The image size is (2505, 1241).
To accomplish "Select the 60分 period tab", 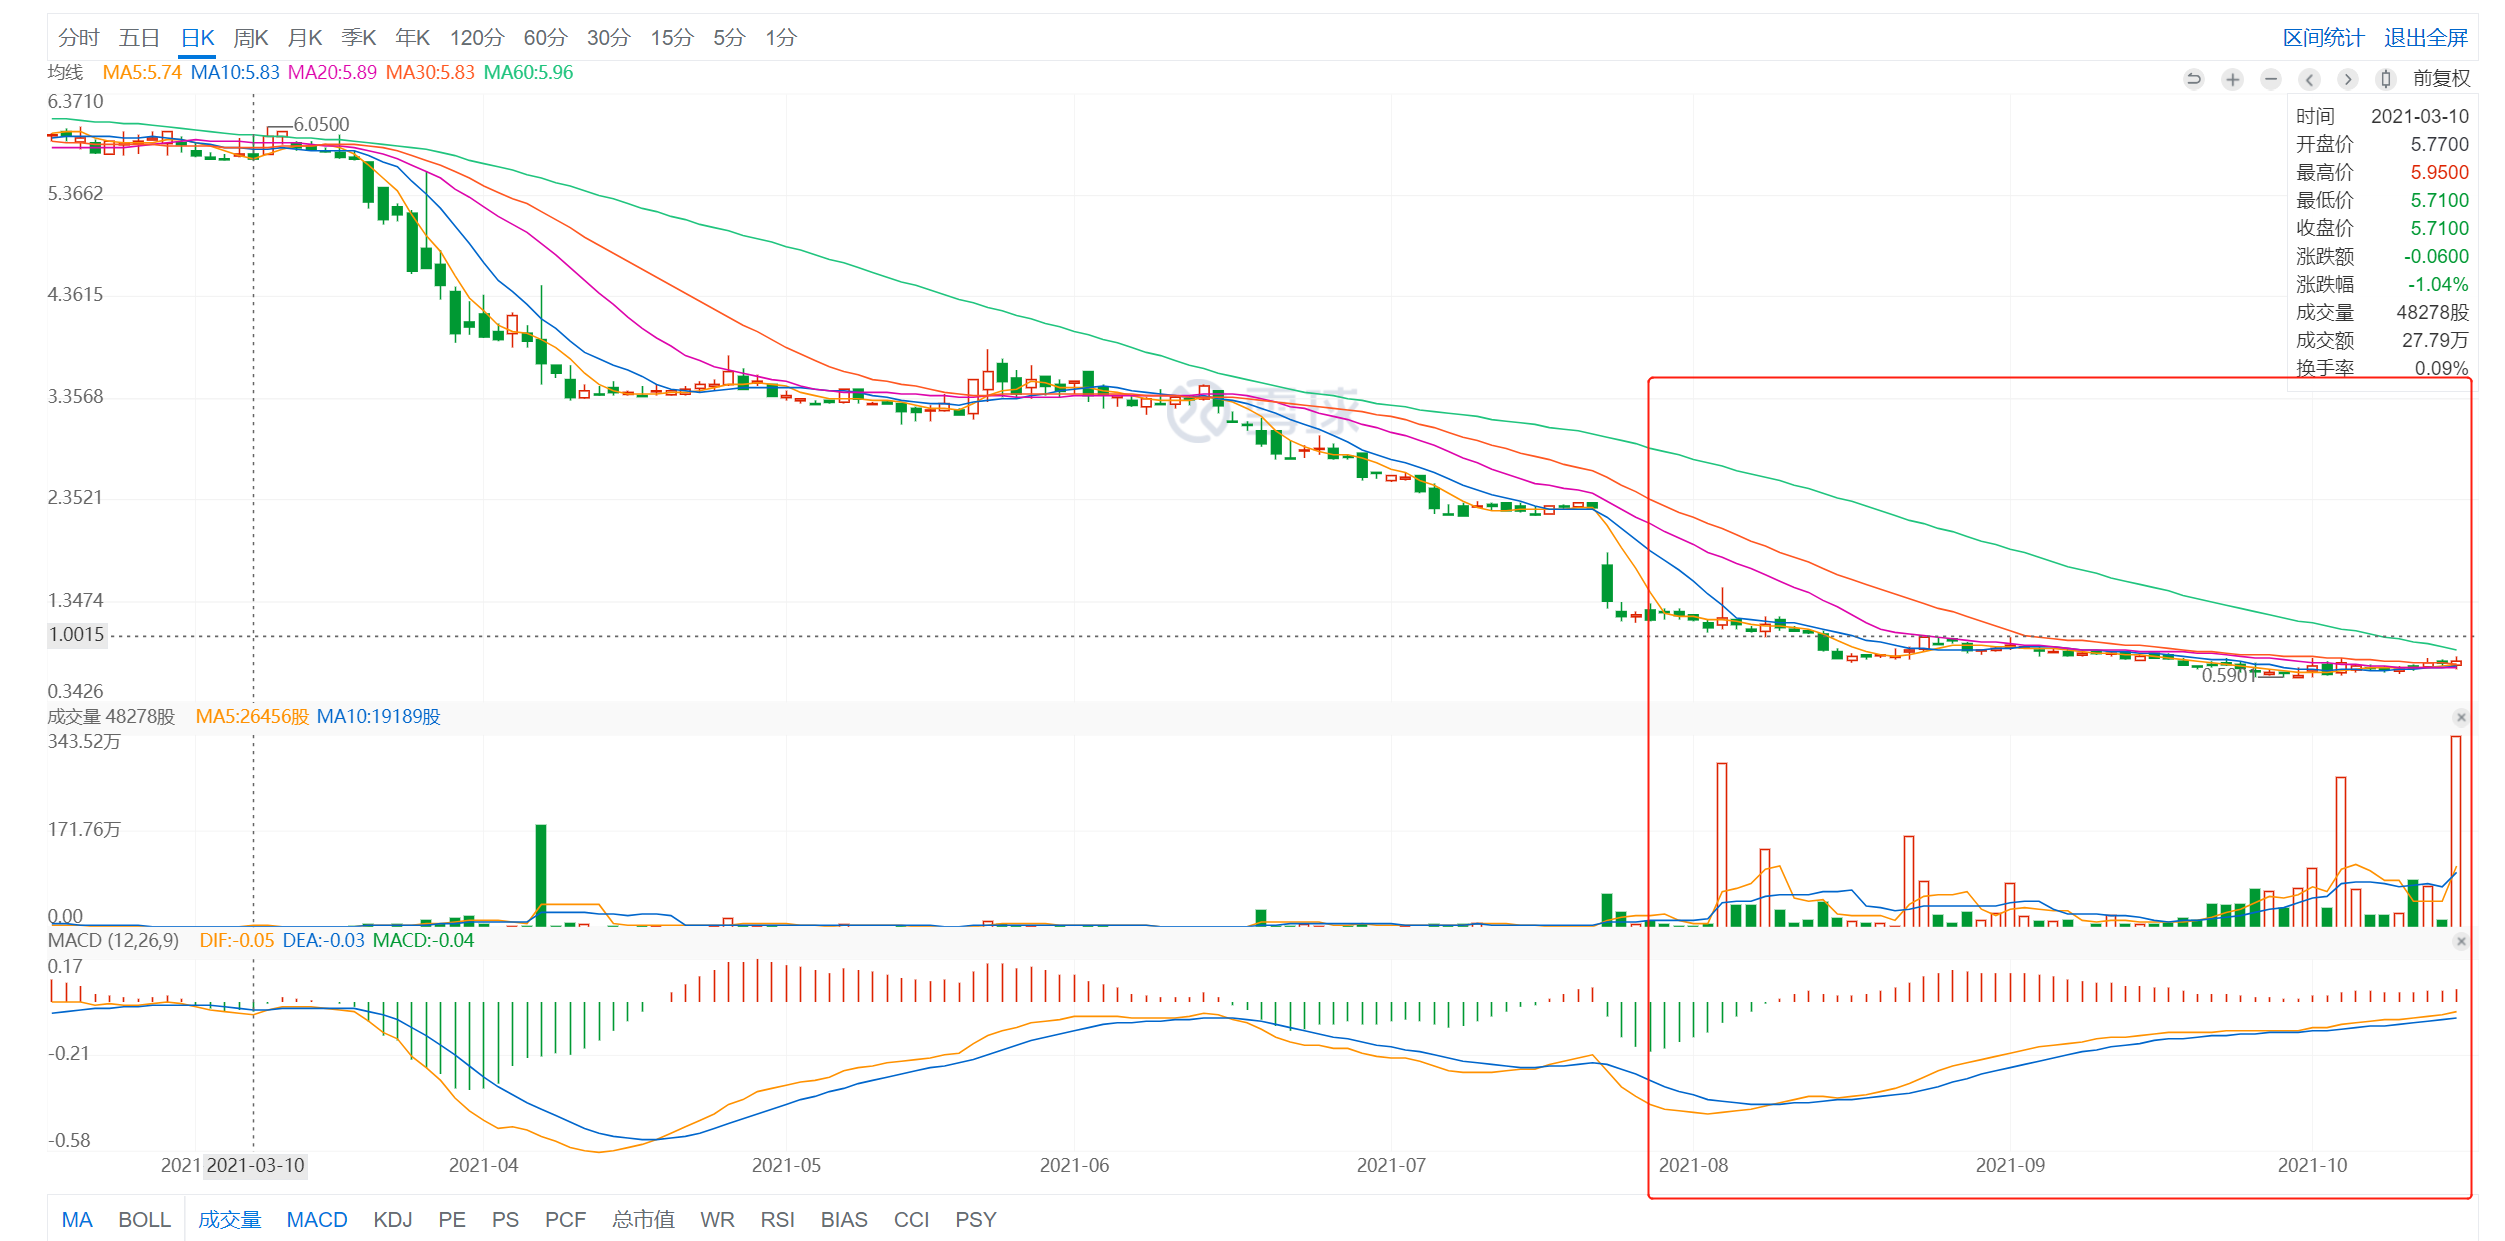I will pos(545,38).
